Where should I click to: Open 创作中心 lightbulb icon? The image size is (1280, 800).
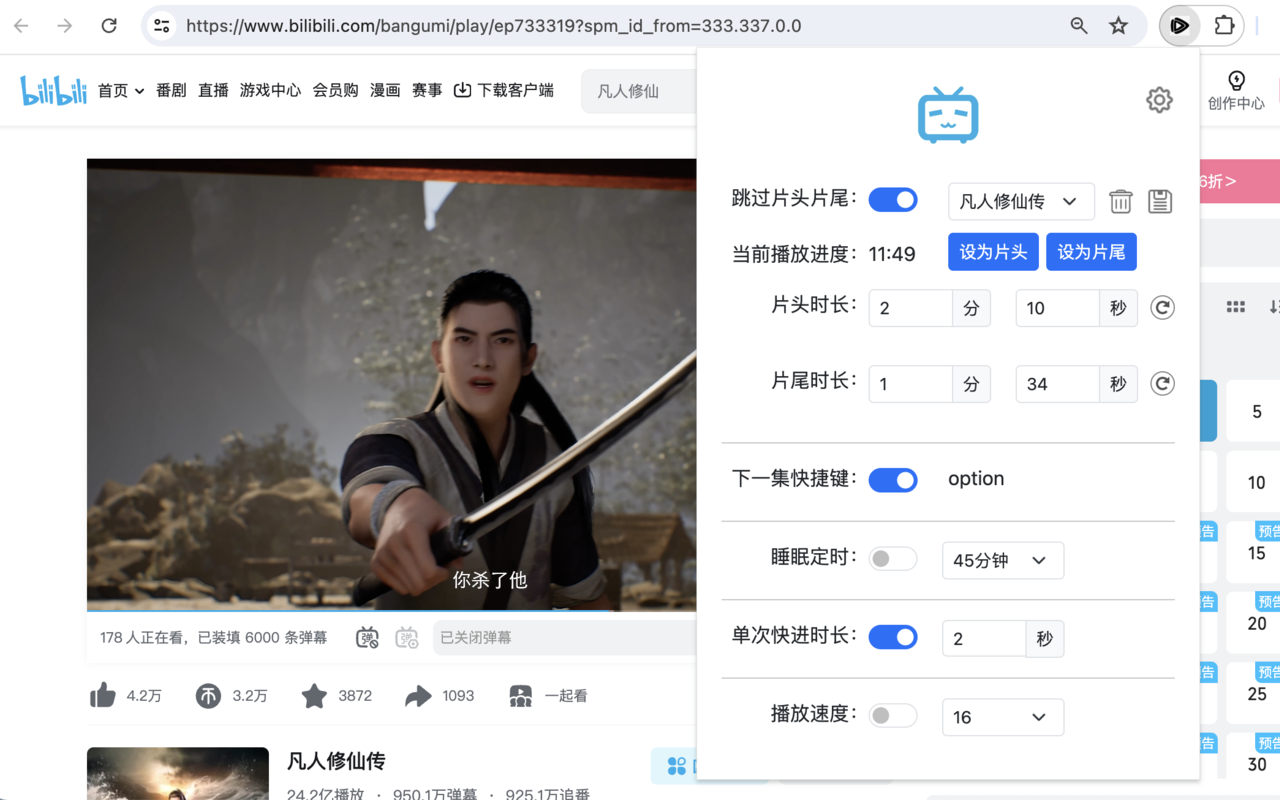[1236, 81]
